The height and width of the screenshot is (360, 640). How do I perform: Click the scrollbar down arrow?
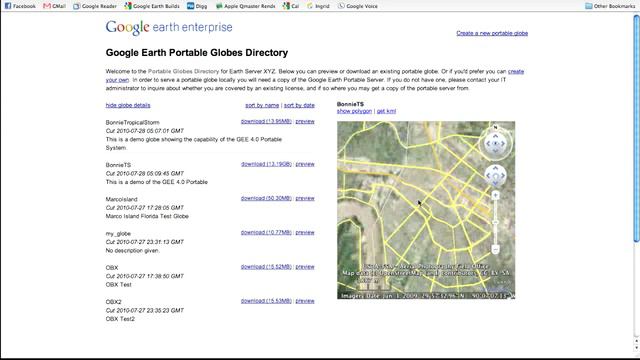636,348
